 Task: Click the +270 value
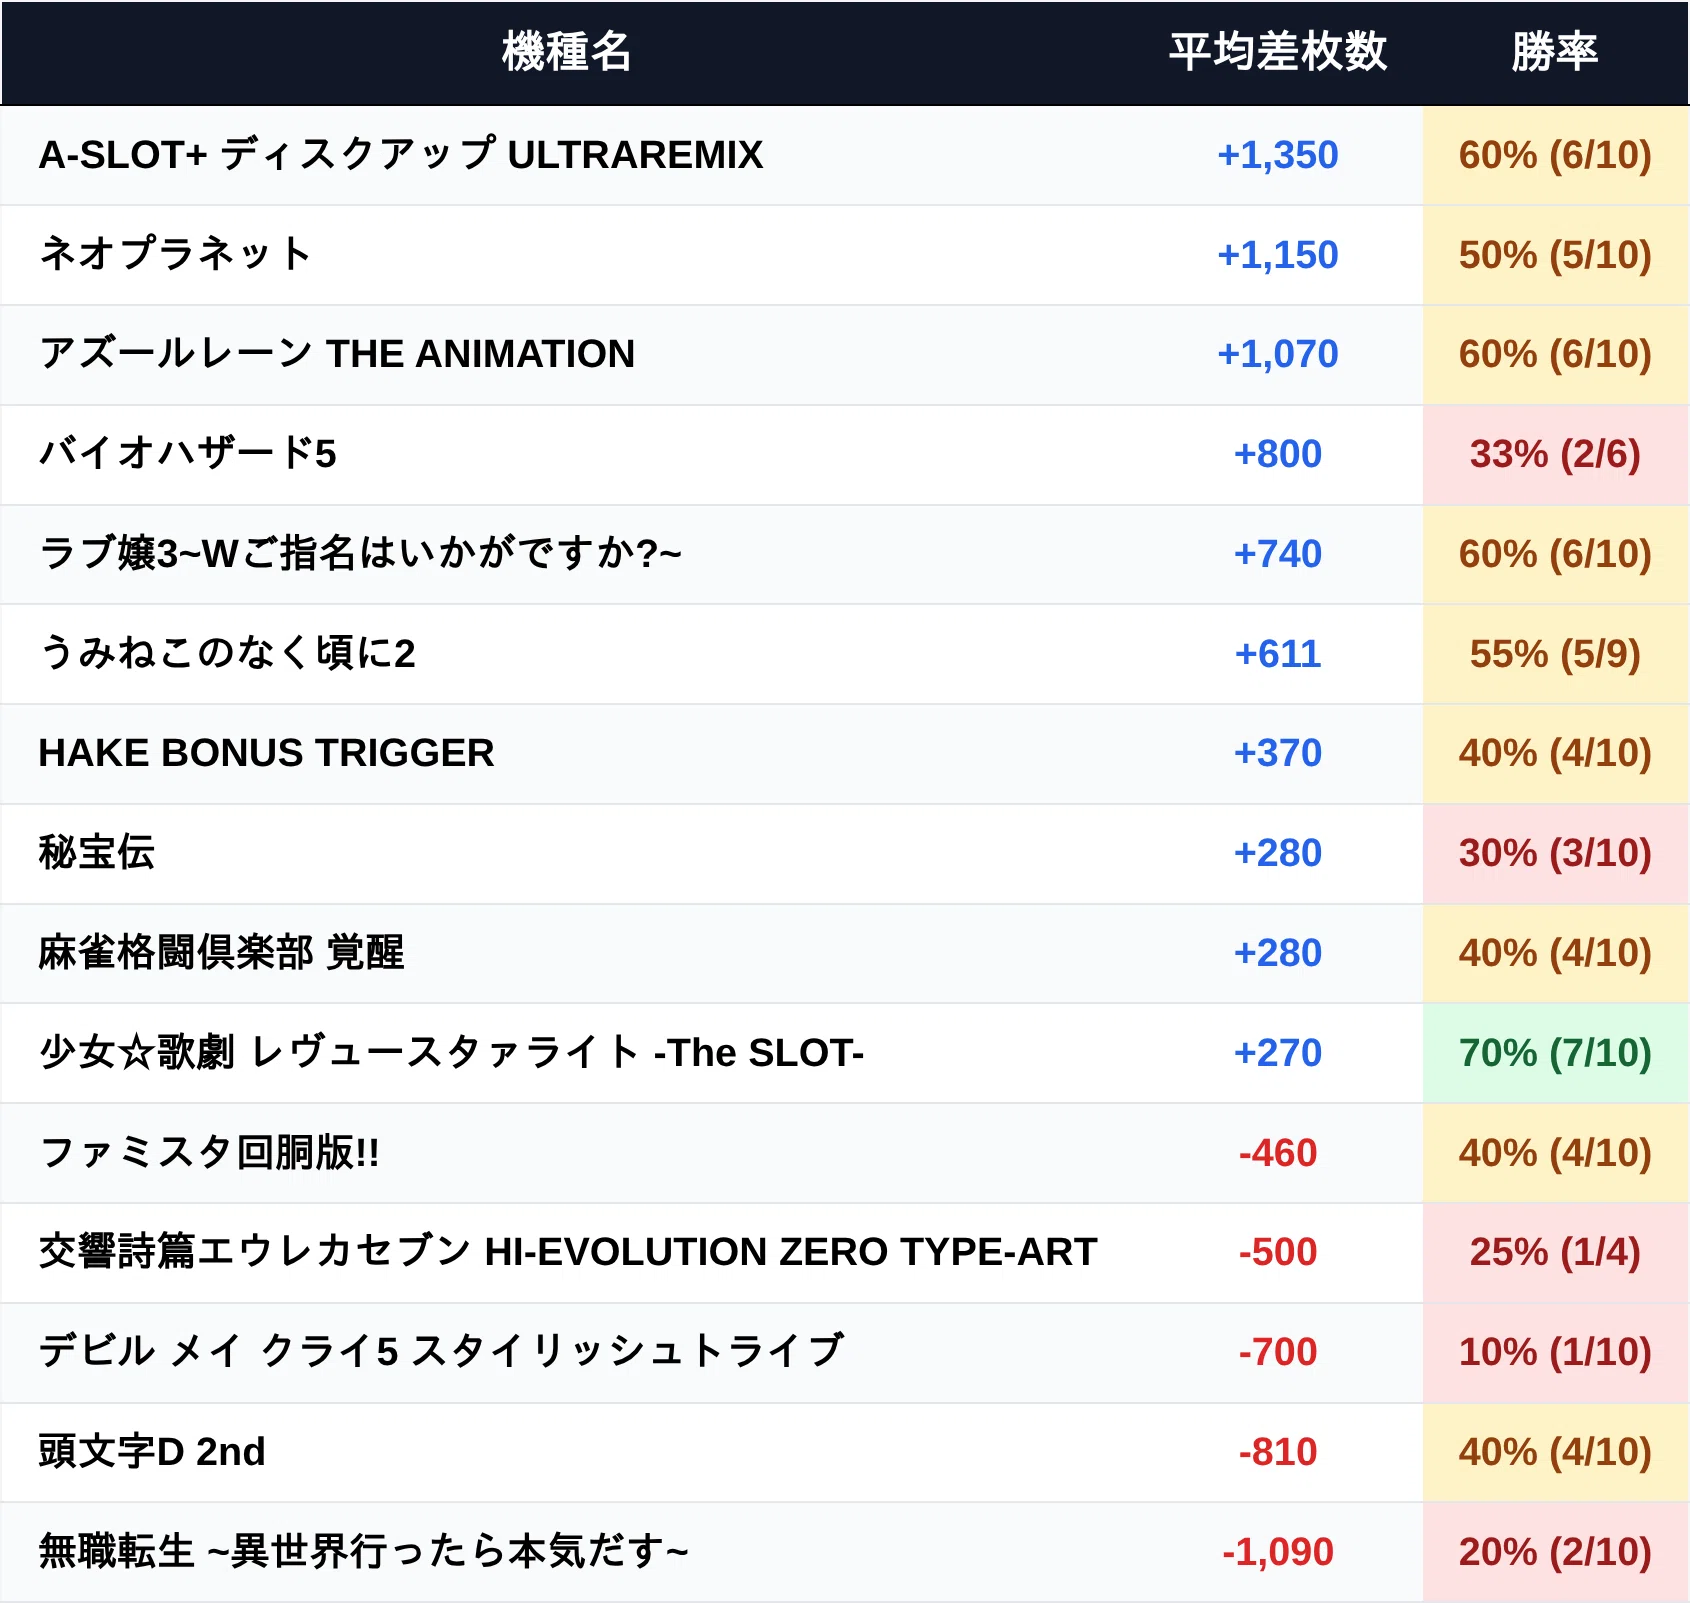tap(1278, 1053)
